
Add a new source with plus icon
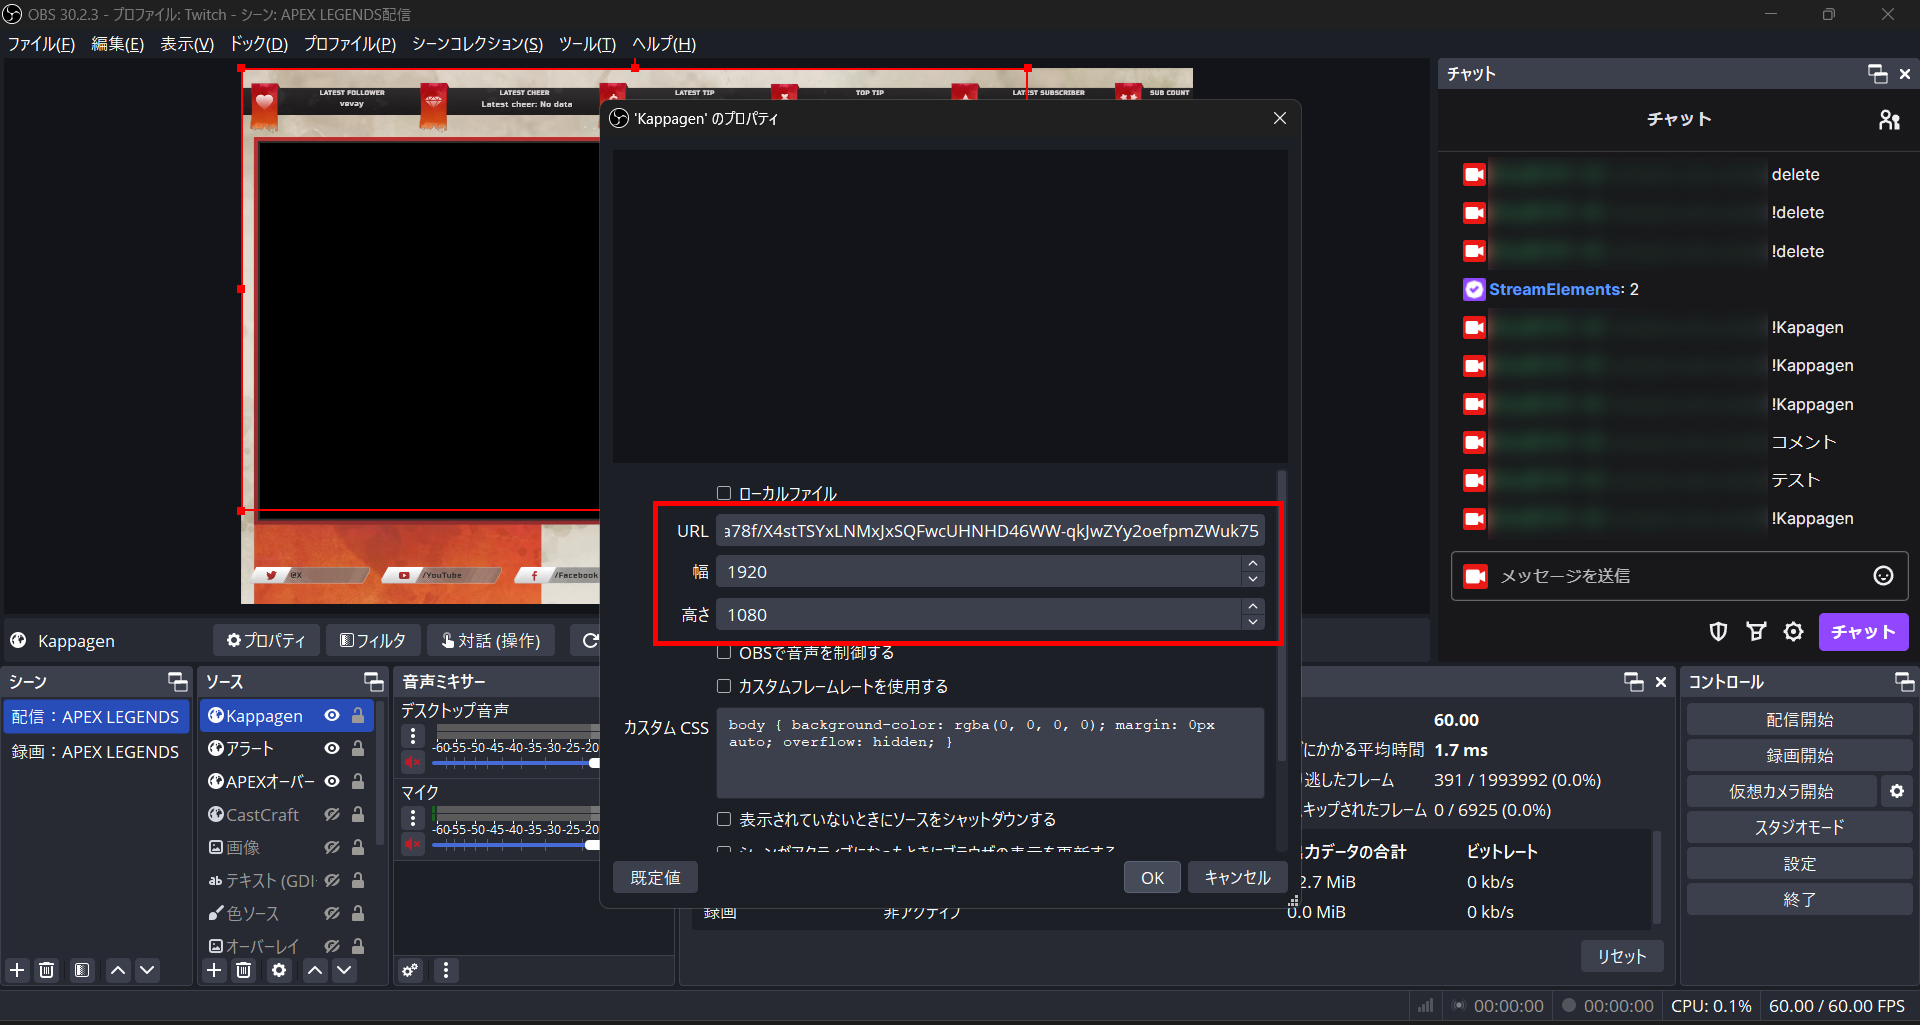click(214, 970)
